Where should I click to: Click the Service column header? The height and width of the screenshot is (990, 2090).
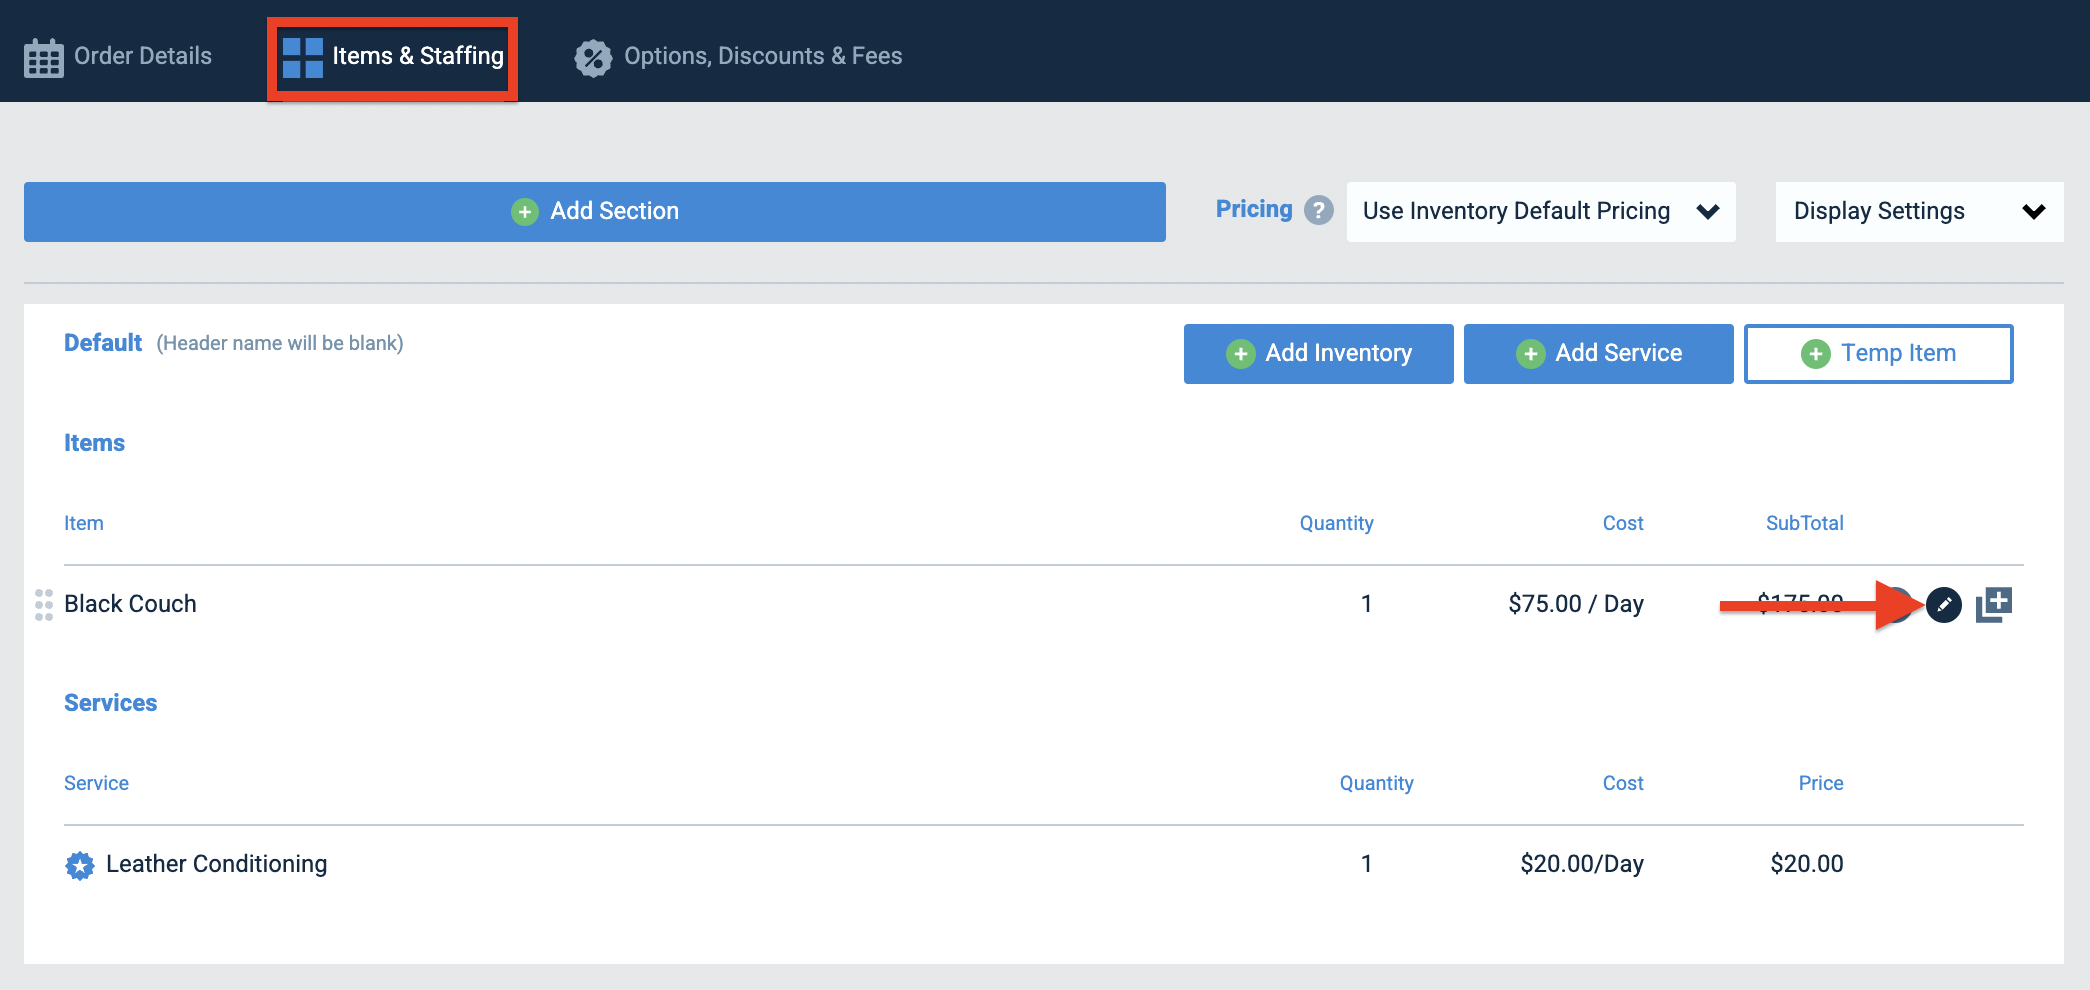tap(96, 783)
